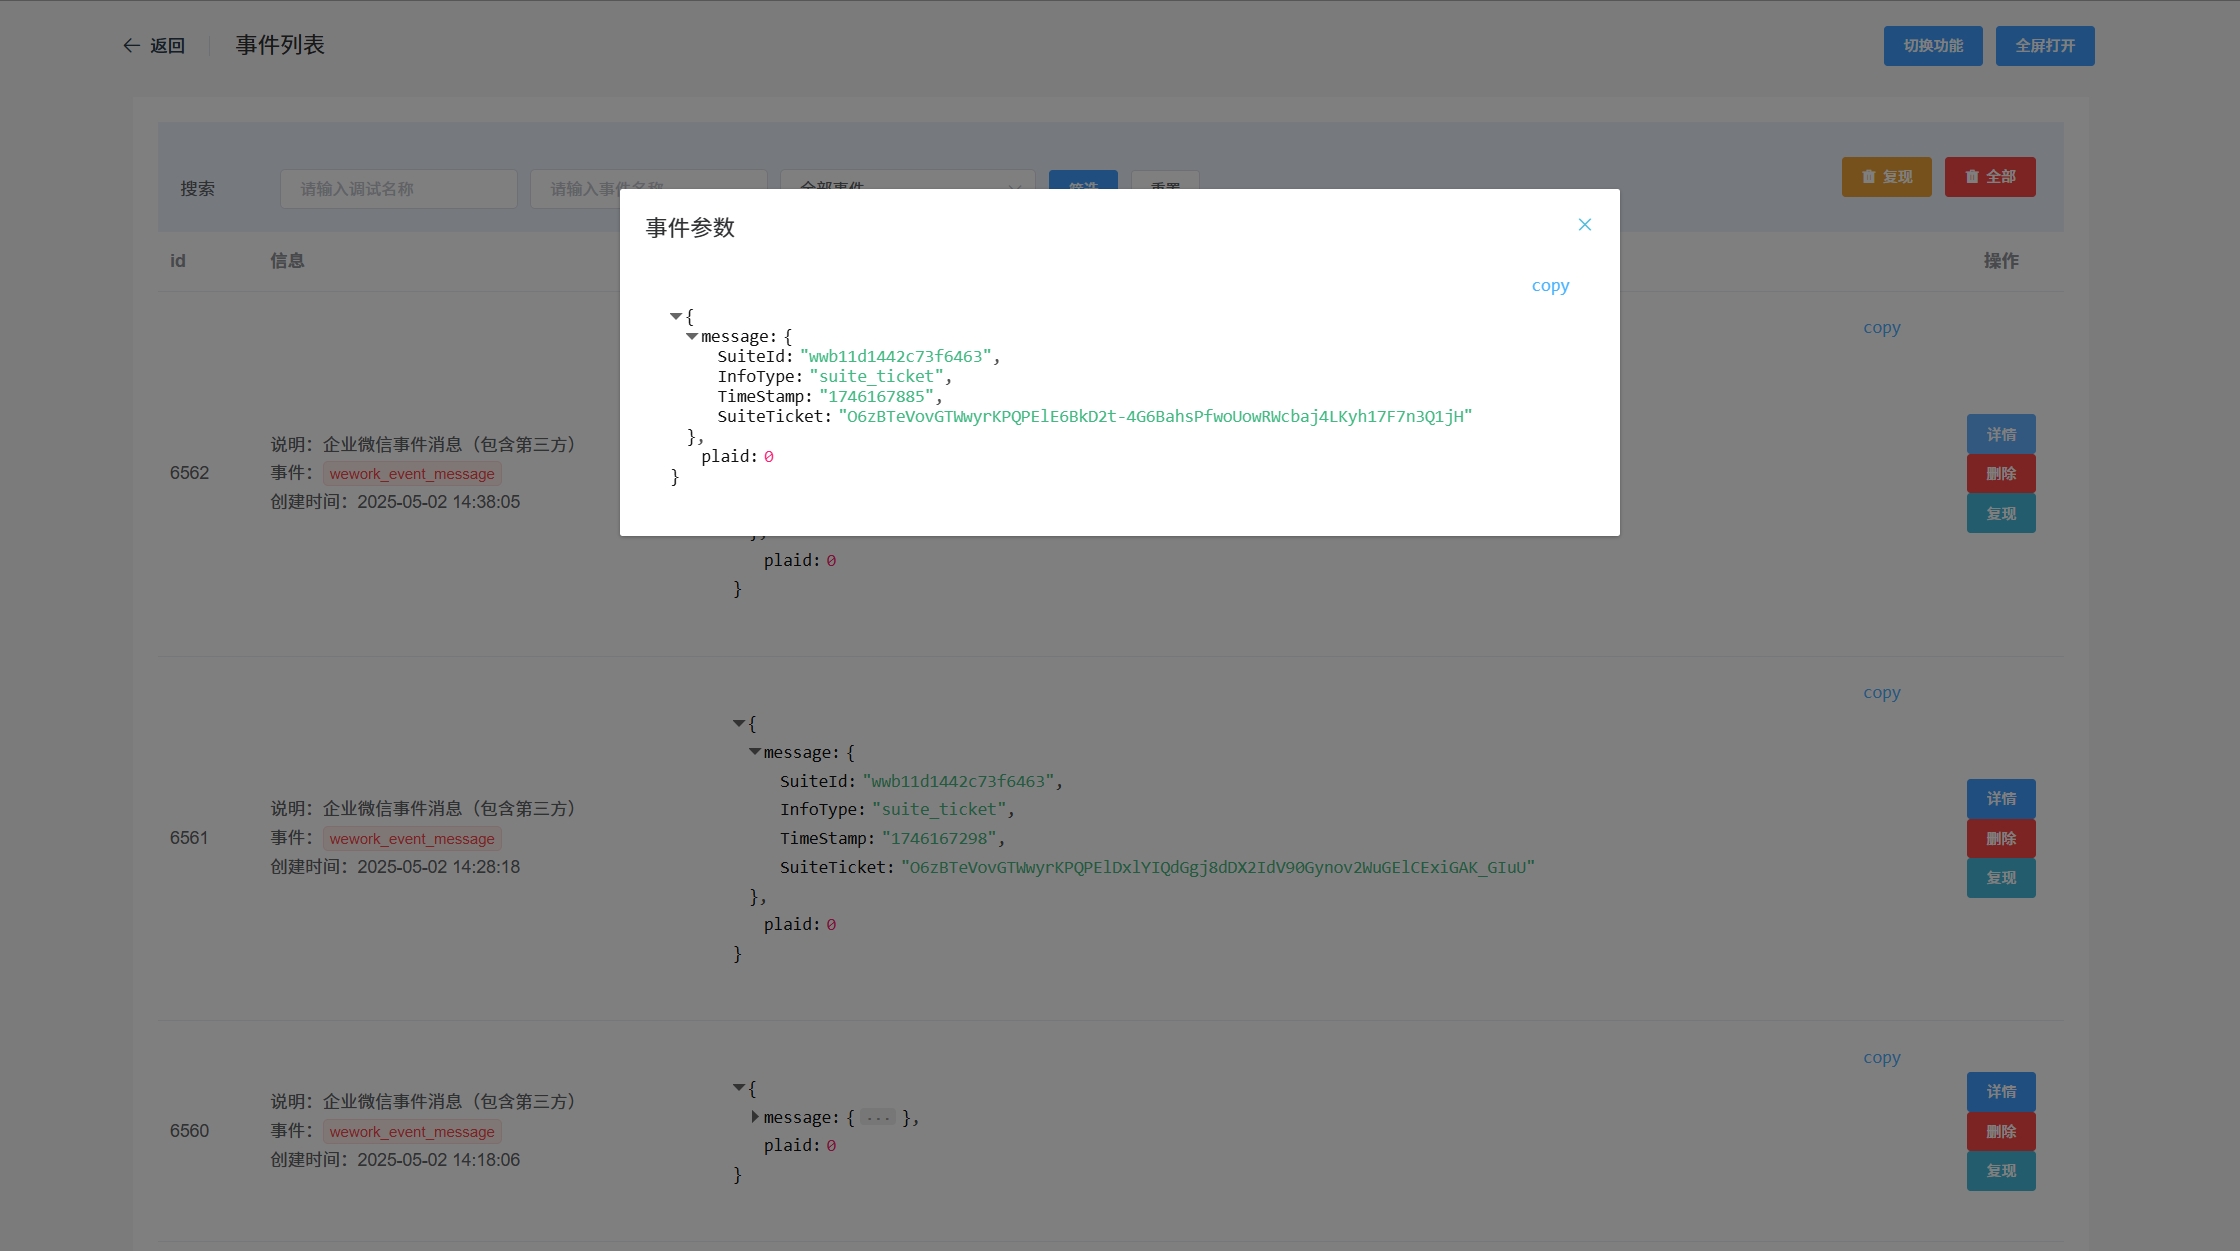Collapse root JSON brace in row 6560
Image resolution: width=2240 pixels, height=1251 pixels.
739,1088
